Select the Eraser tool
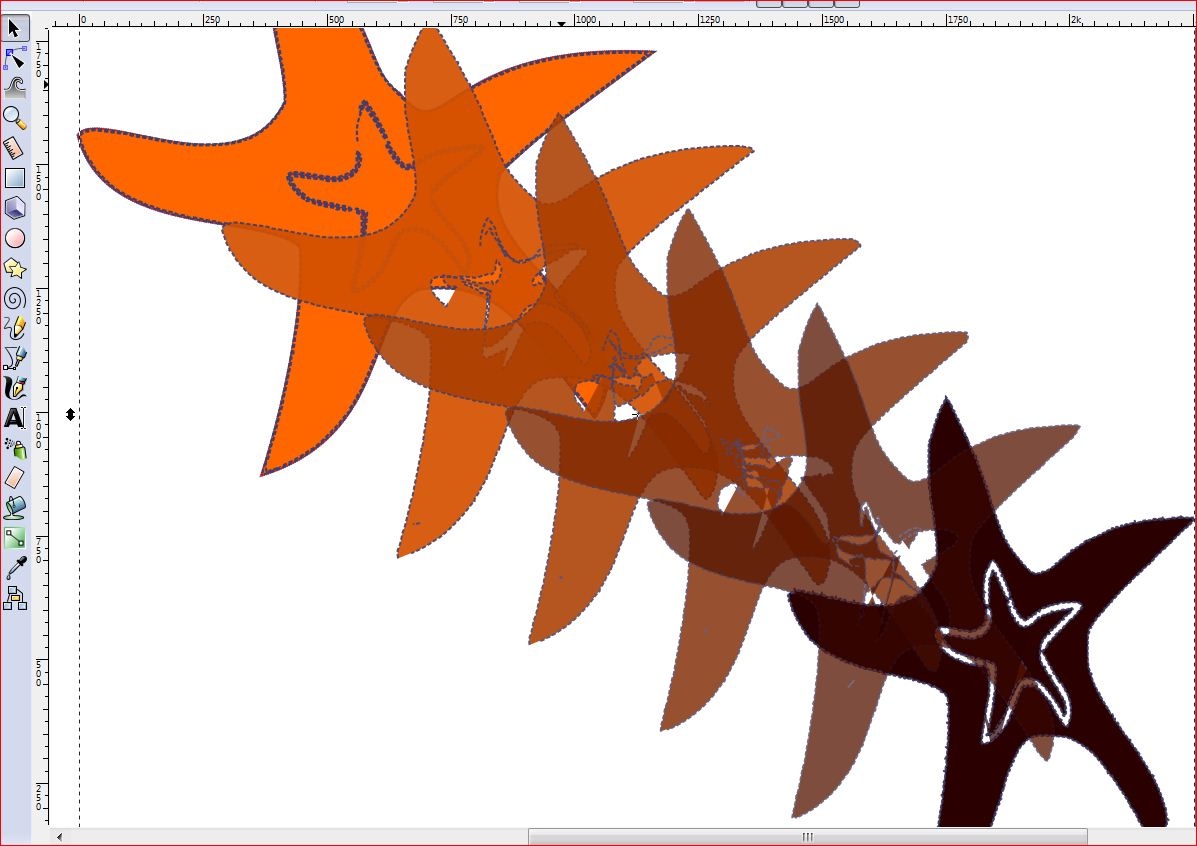The image size is (1197, 846). tap(15, 478)
